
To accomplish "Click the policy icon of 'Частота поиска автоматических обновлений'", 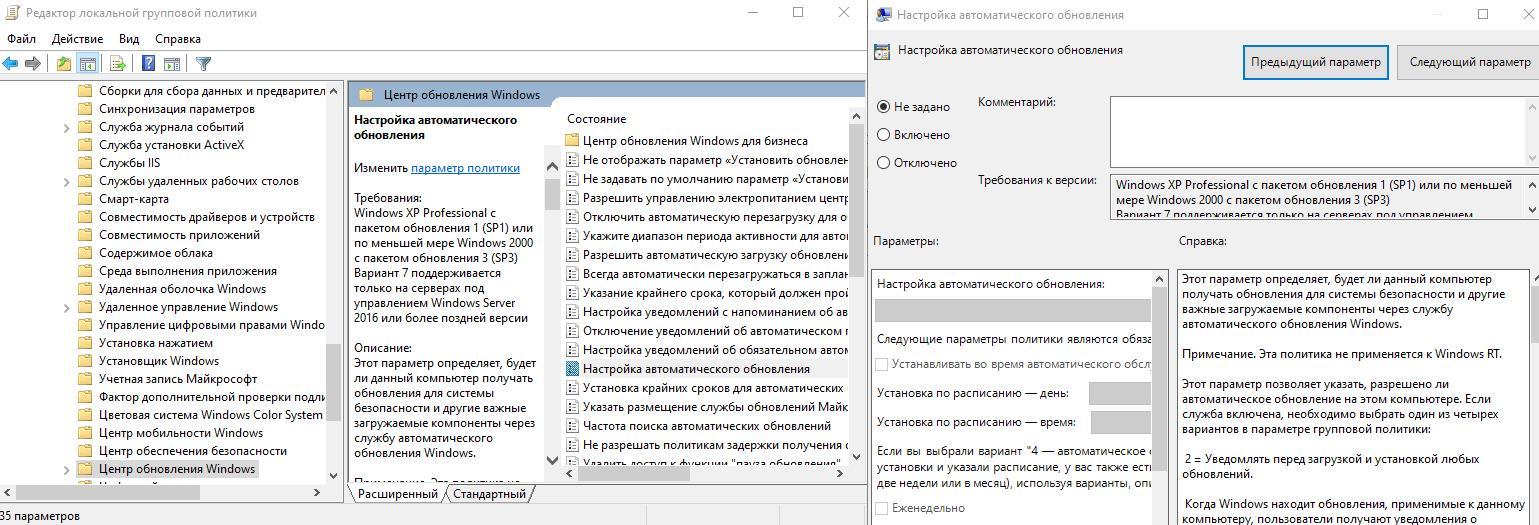I will tap(572, 426).
